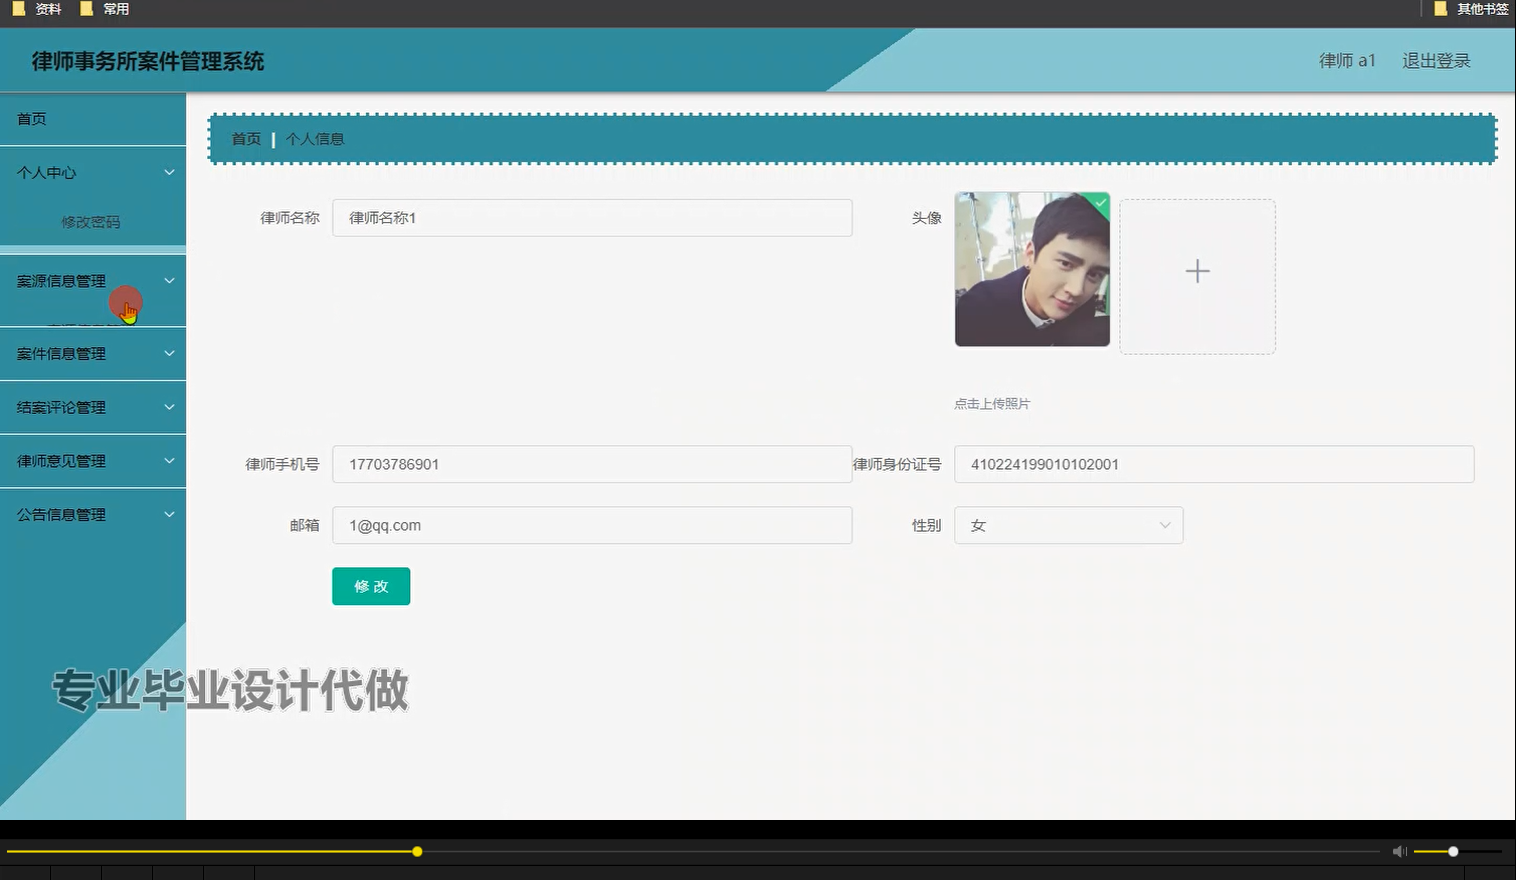Adjust the volume slider handle

coord(1451,851)
